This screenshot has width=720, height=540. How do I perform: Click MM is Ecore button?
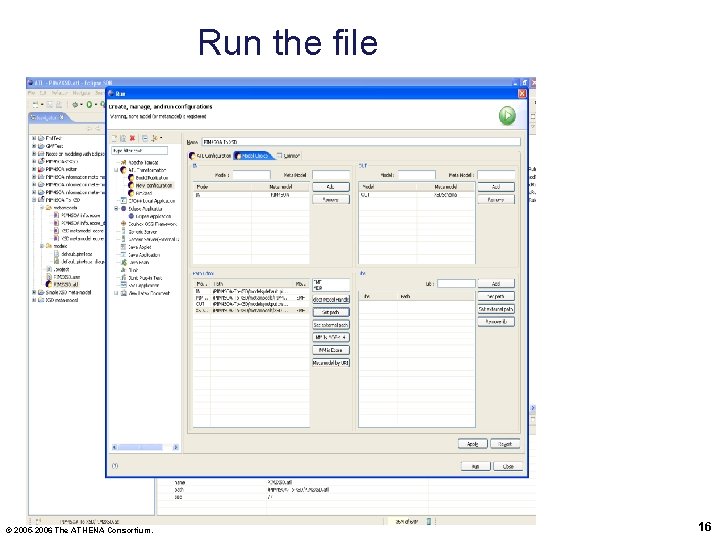[331, 350]
